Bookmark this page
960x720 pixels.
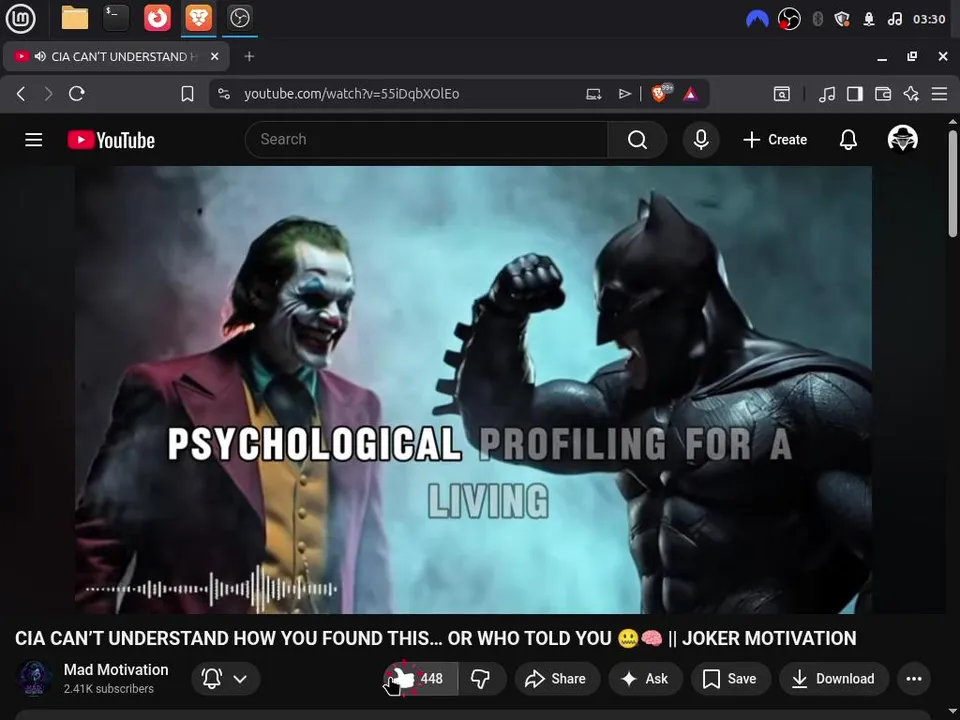point(187,94)
